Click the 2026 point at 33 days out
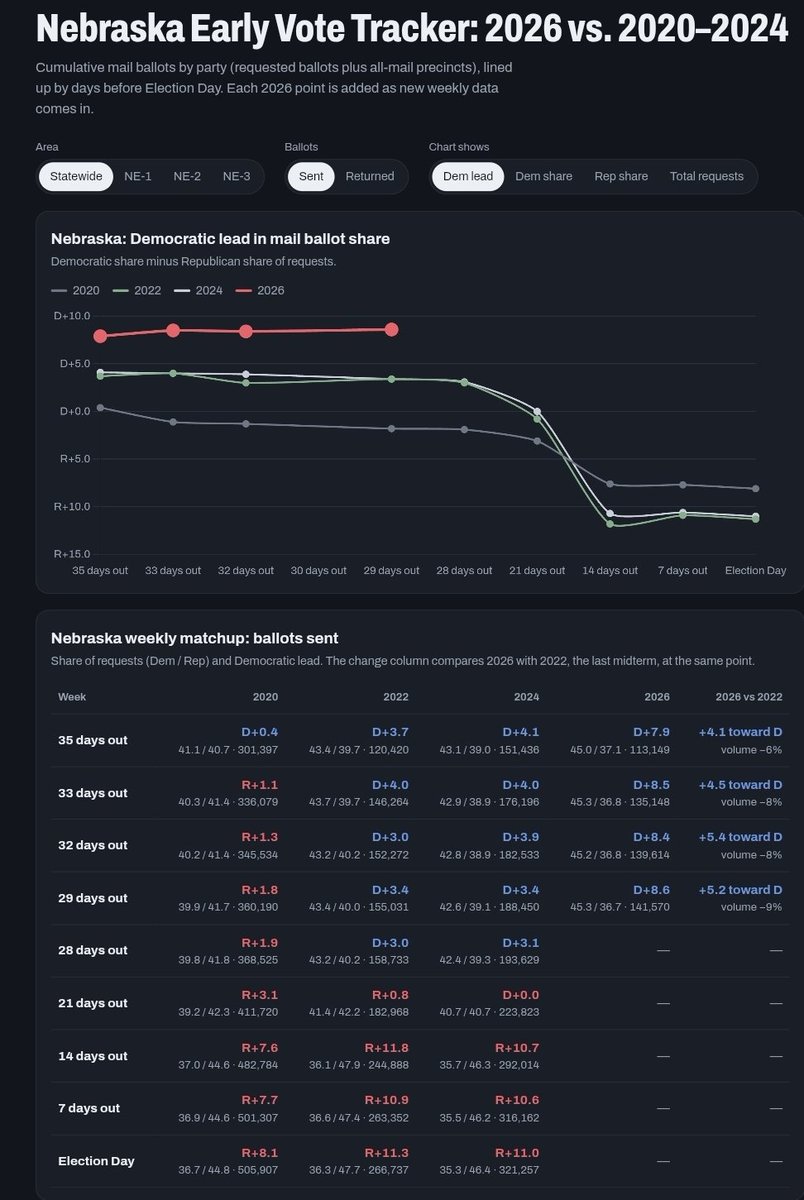804x1200 pixels. click(x=173, y=330)
